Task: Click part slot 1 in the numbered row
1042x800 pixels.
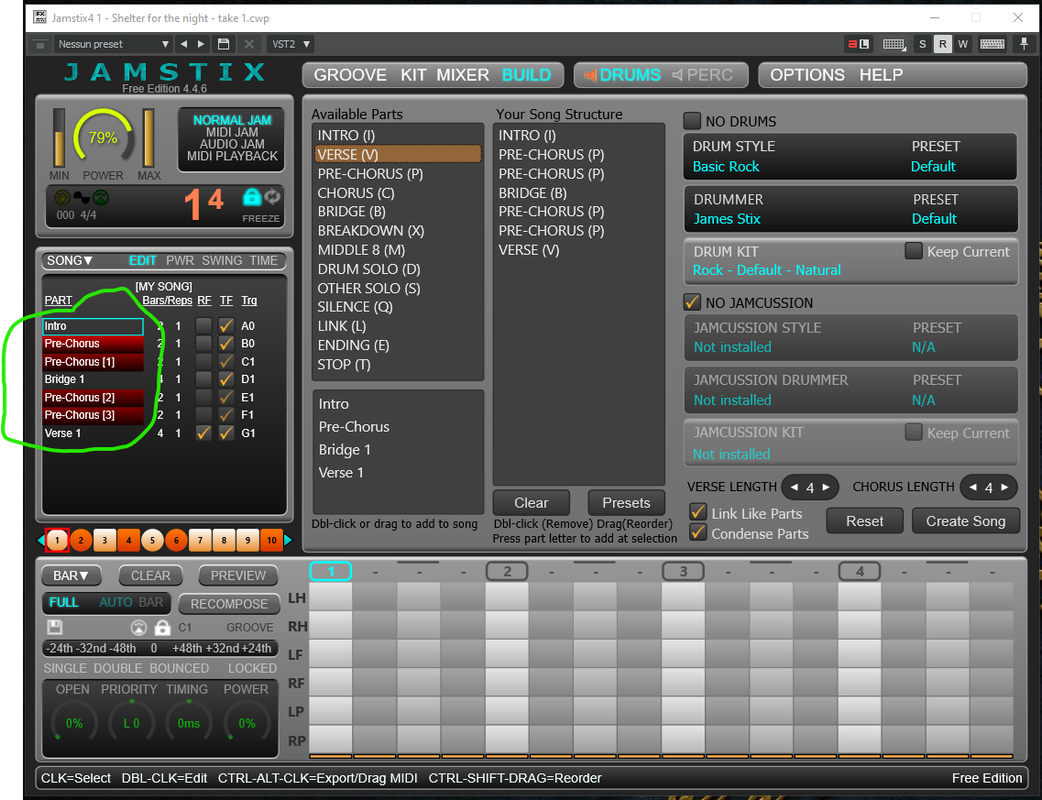Action: [x=57, y=540]
